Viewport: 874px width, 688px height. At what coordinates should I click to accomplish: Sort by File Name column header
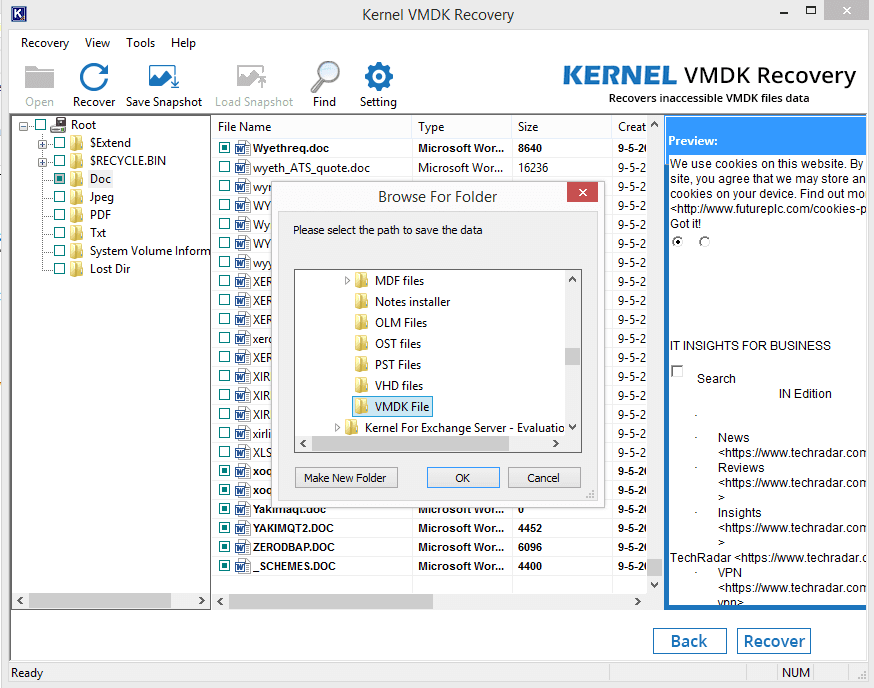click(312, 127)
